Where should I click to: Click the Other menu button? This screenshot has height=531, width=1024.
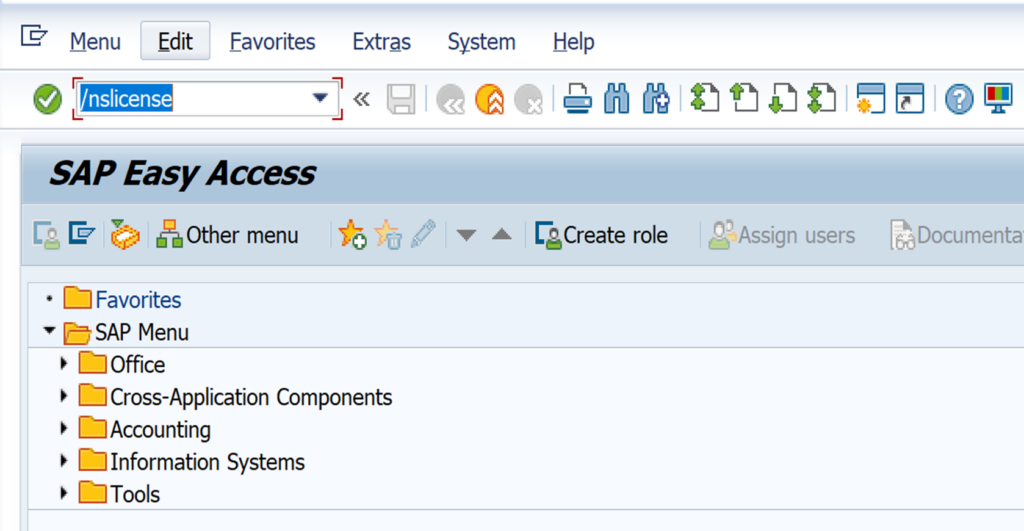coord(227,235)
